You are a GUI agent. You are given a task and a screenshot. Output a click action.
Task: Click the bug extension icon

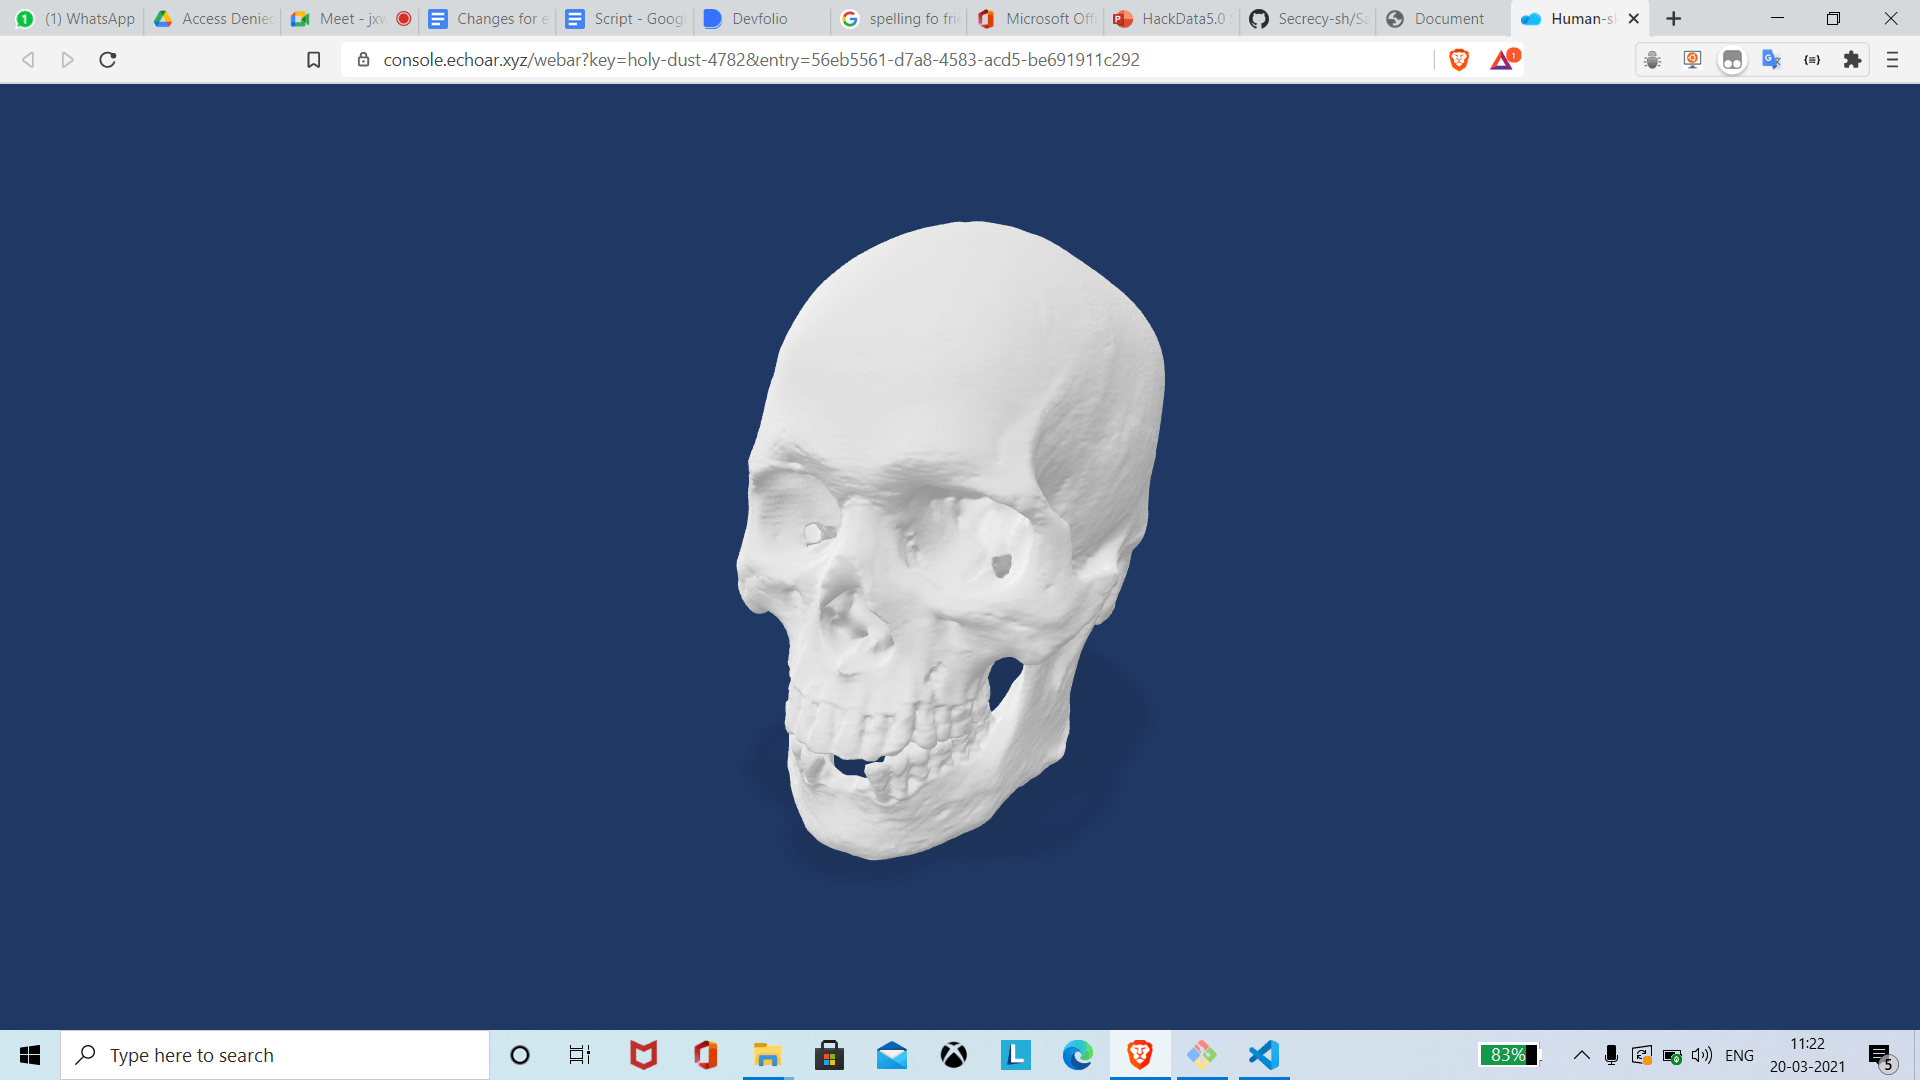pyautogui.click(x=1652, y=60)
